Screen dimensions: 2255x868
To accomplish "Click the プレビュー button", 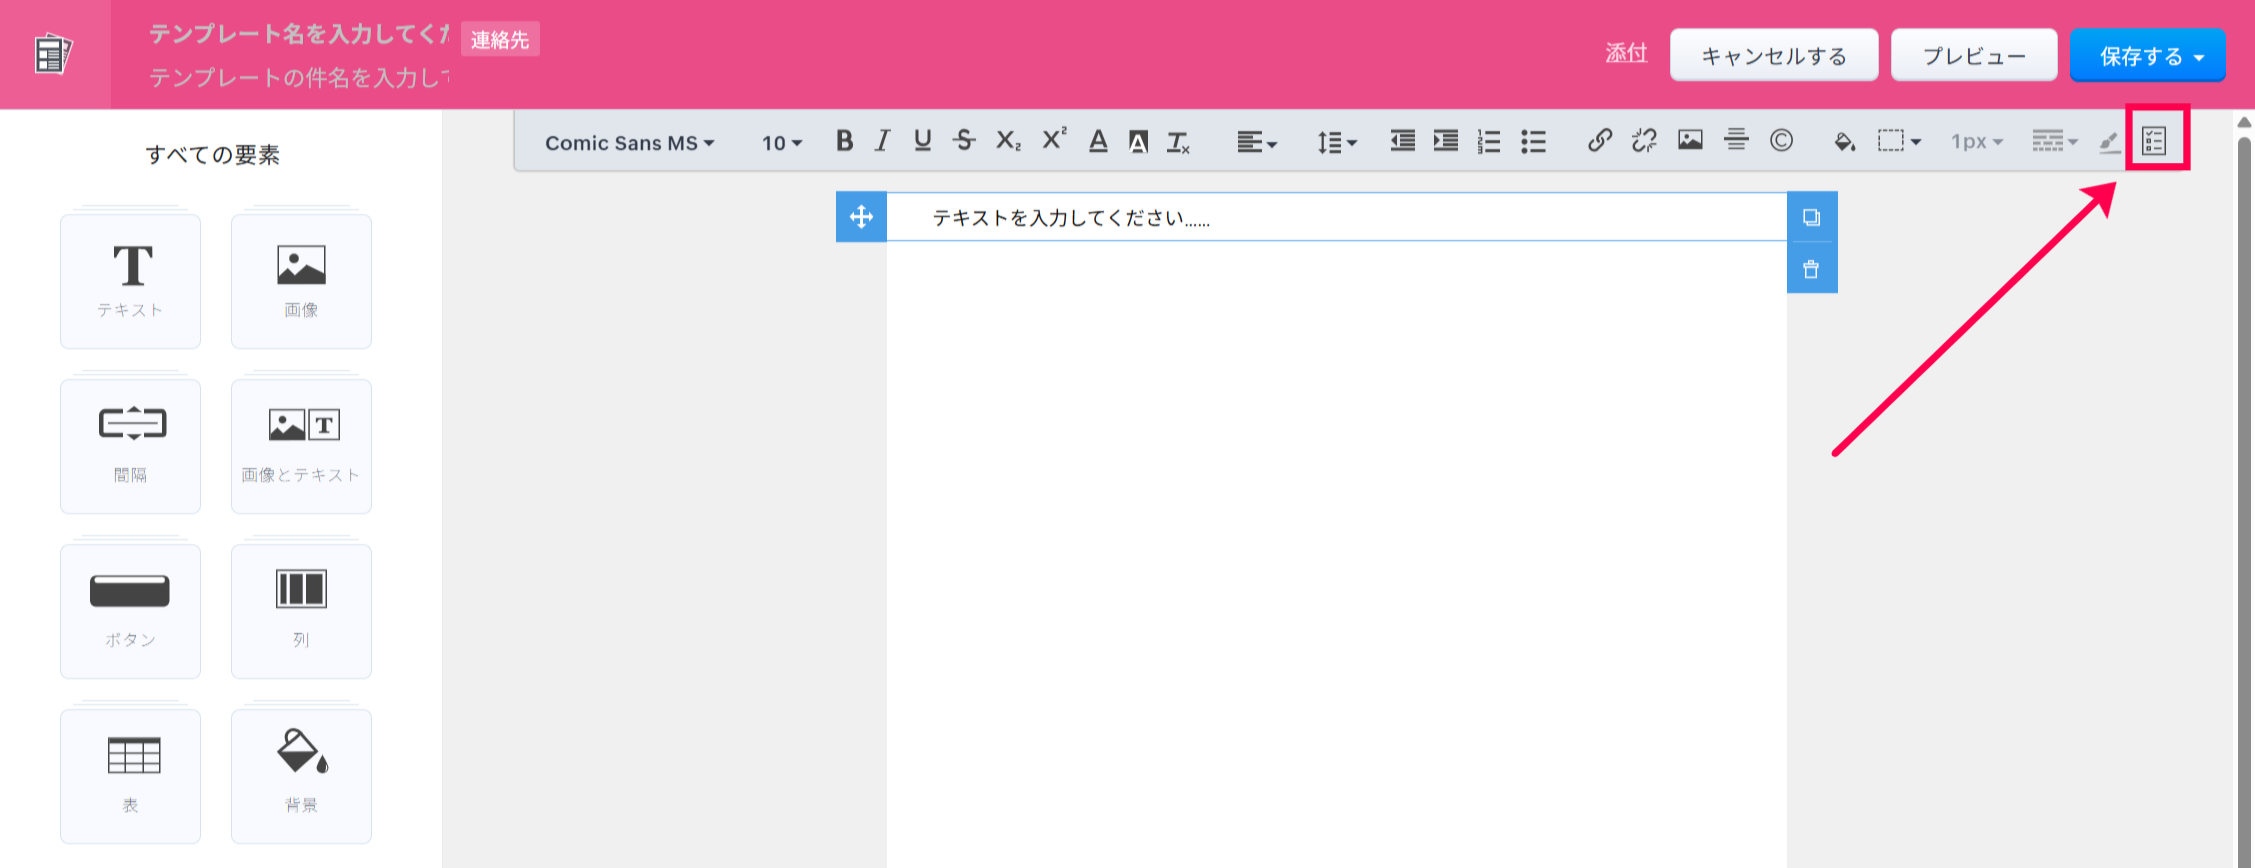I will pyautogui.click(x=1973, y=56).
